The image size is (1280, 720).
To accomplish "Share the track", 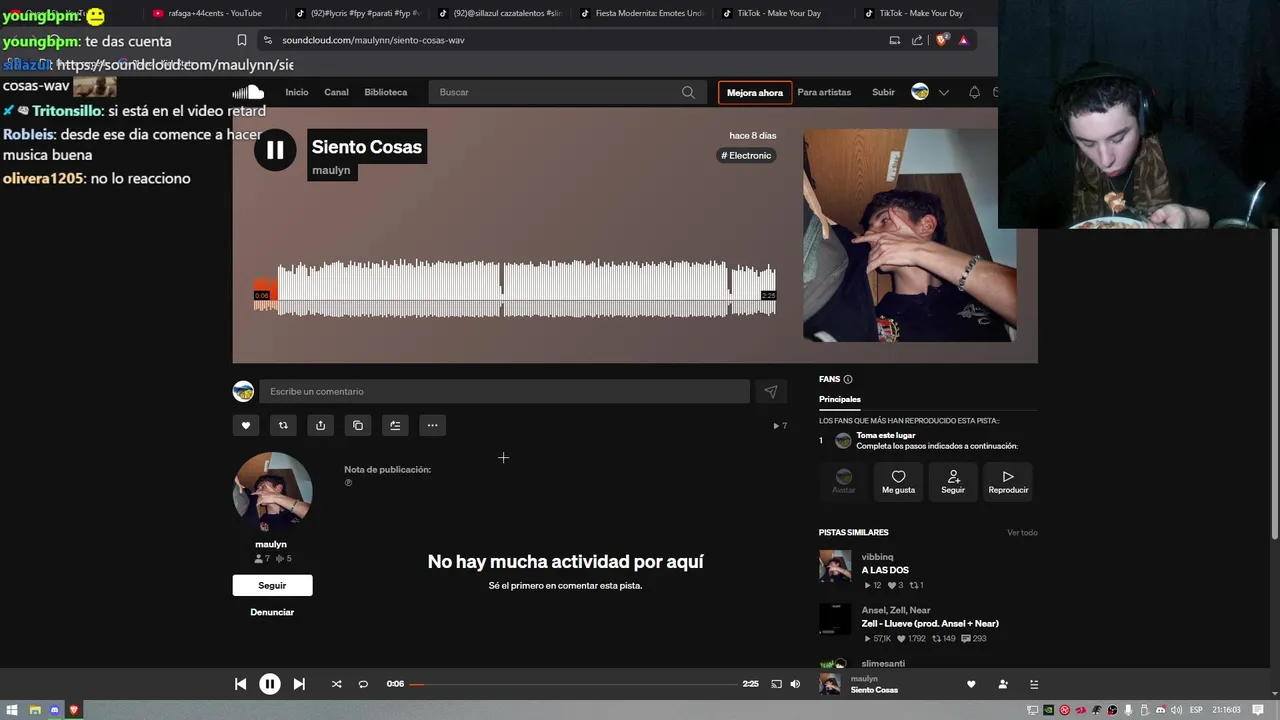I will 320,425.
